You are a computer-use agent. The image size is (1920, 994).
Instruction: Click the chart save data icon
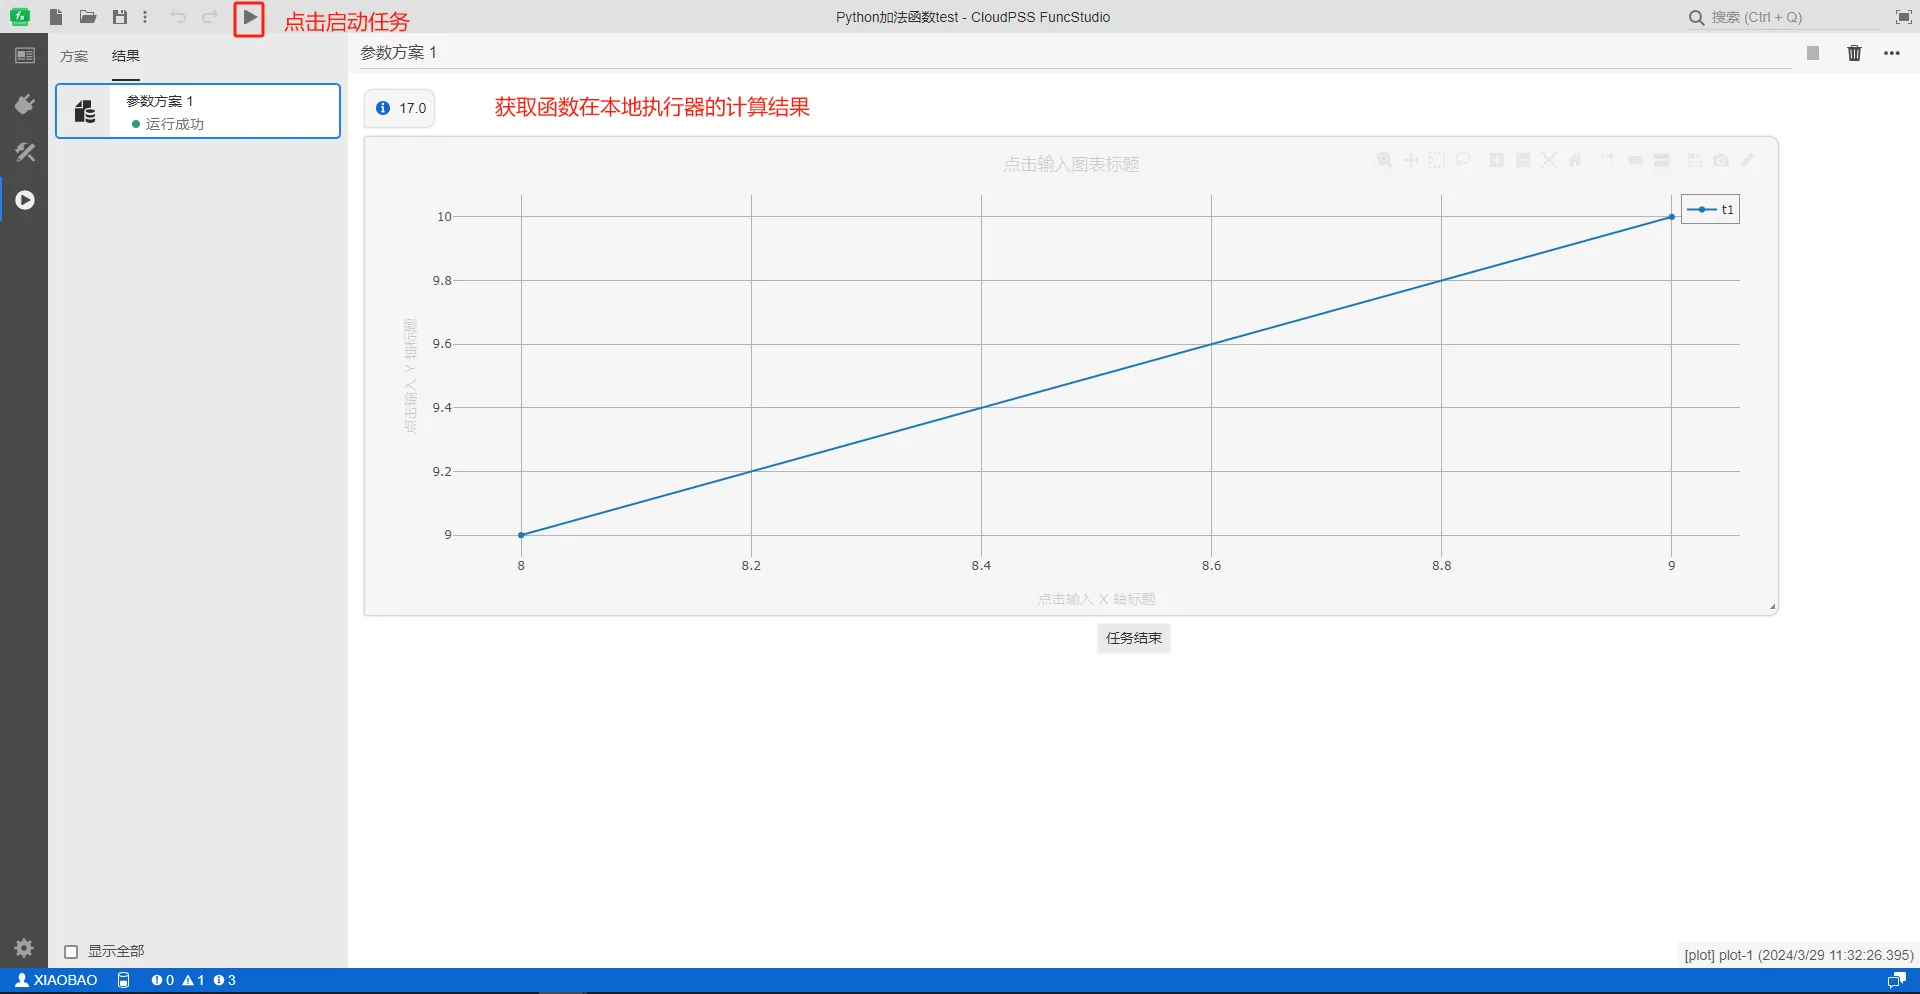1695,160
